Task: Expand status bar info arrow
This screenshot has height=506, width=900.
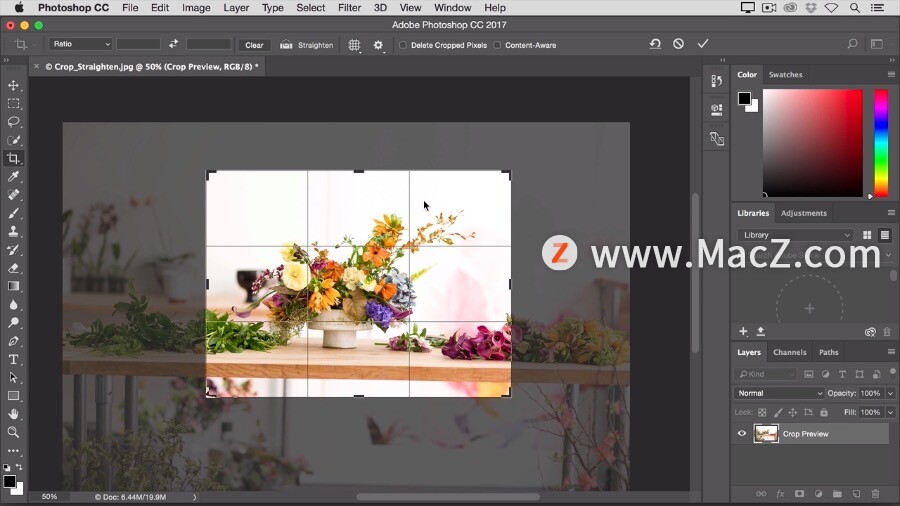Action: [195, 497]
